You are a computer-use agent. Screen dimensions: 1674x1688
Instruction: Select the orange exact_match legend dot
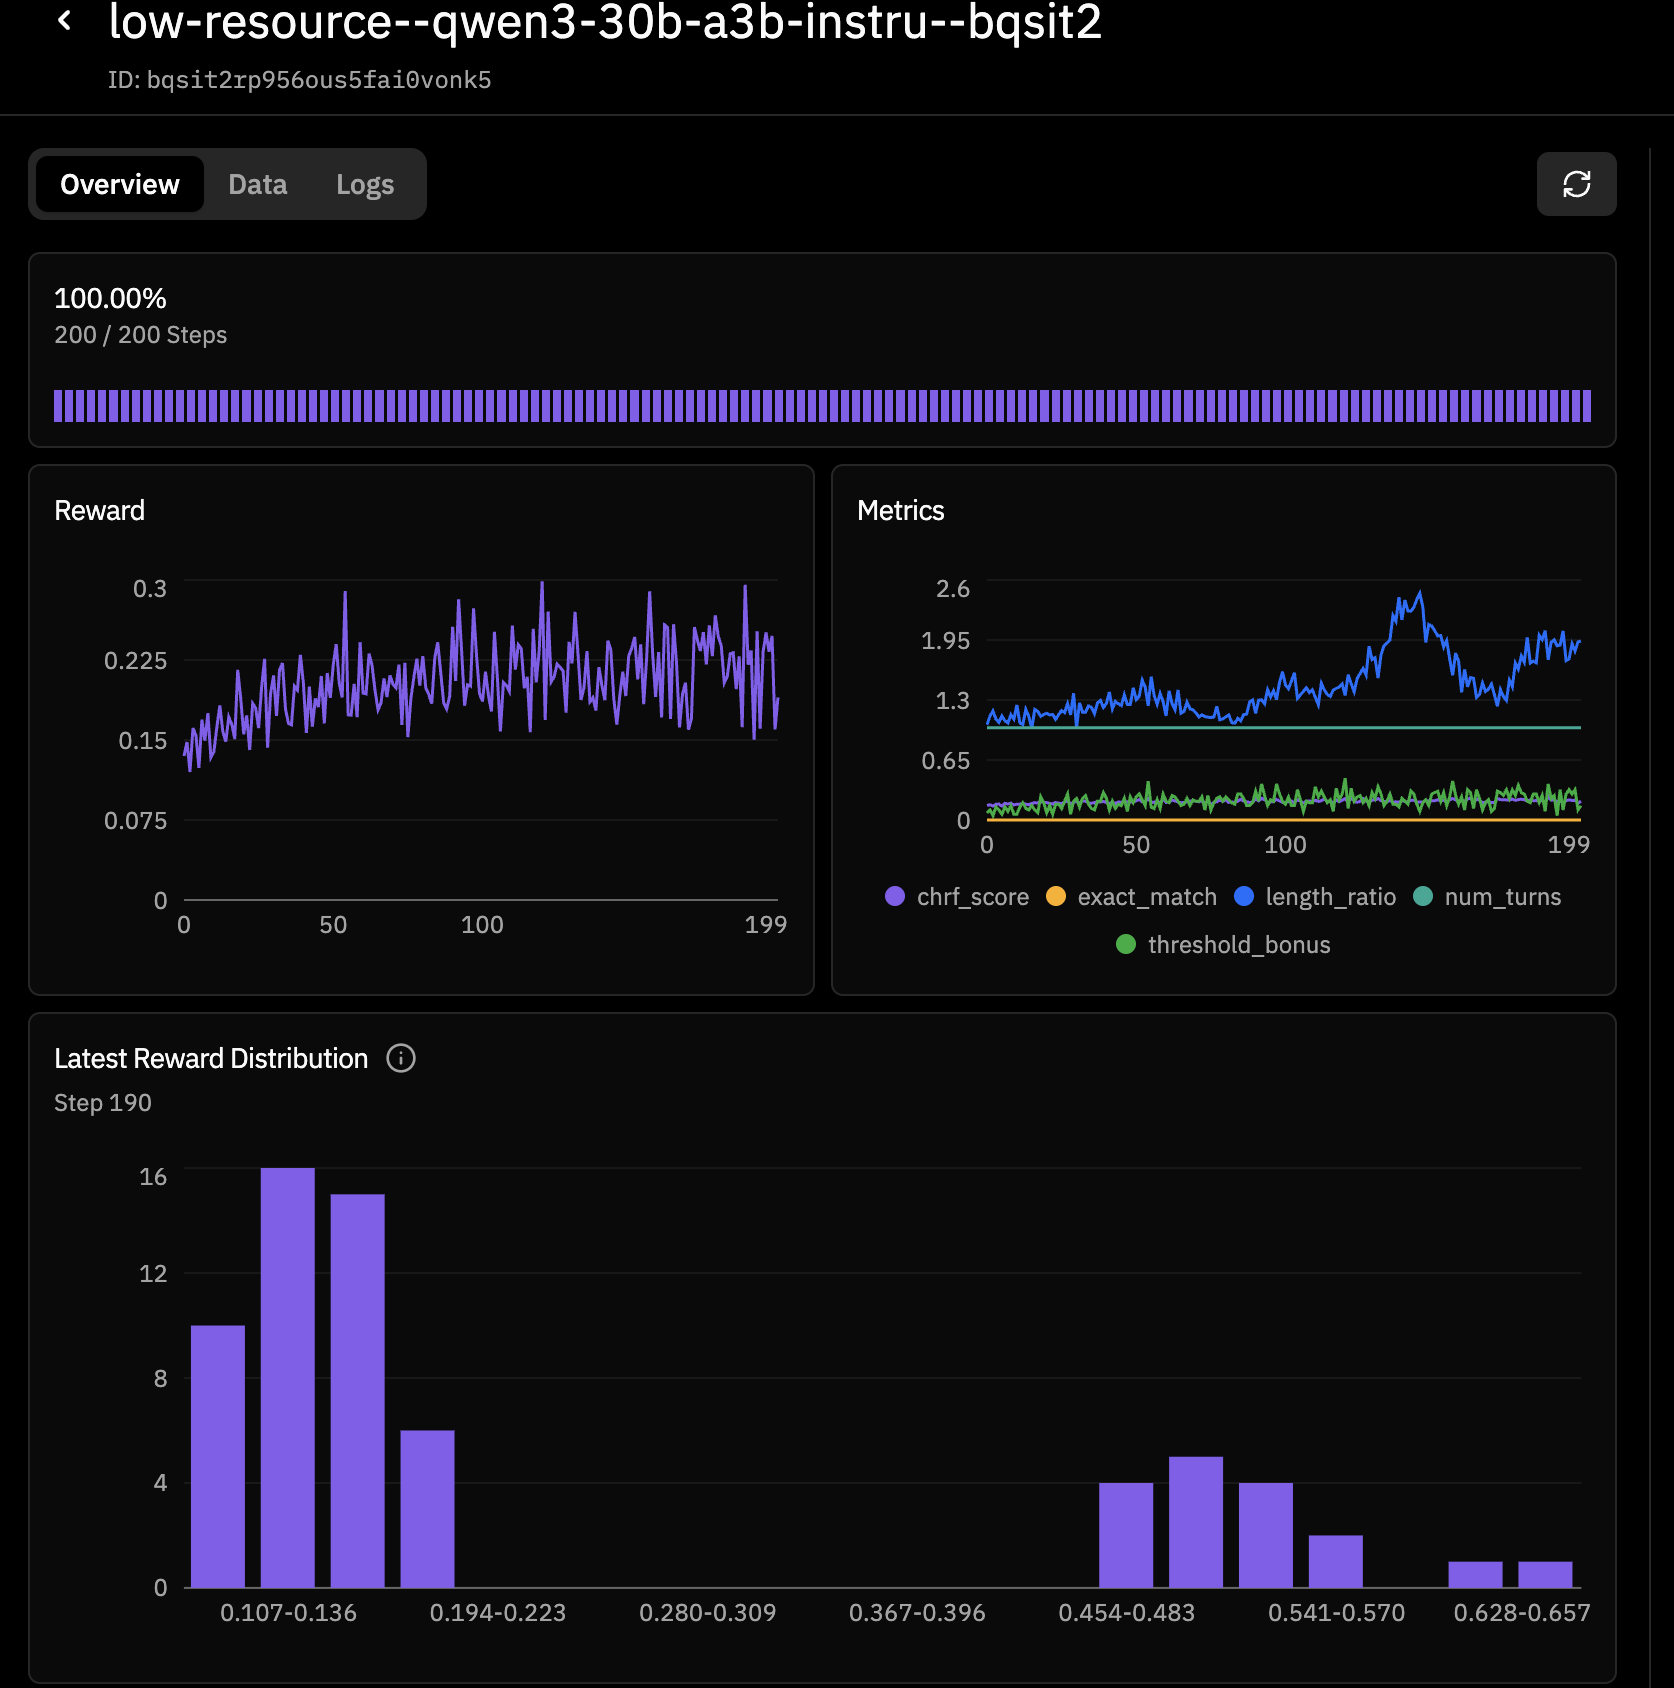click(1056, 897)
